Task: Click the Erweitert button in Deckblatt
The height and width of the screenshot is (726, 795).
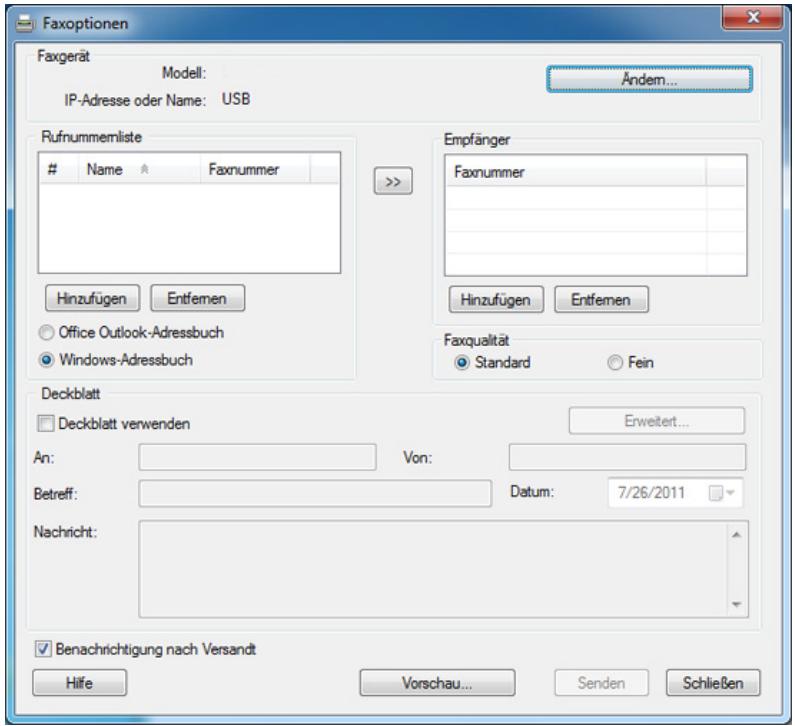Action: 657,421
